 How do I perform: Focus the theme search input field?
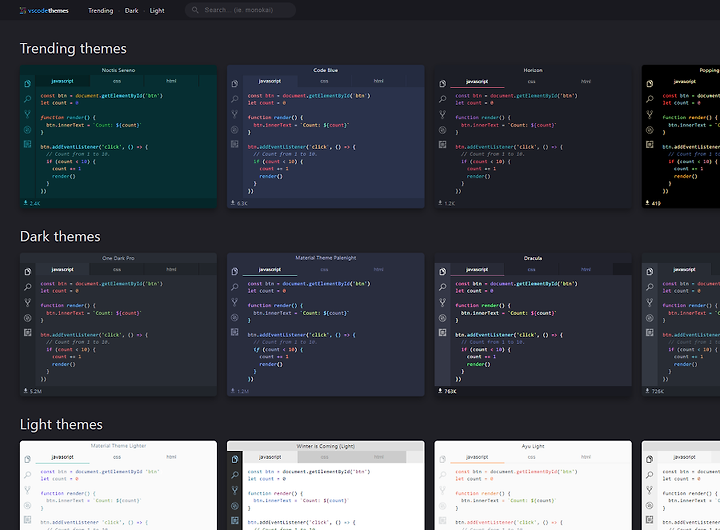[x=240, y=10]
